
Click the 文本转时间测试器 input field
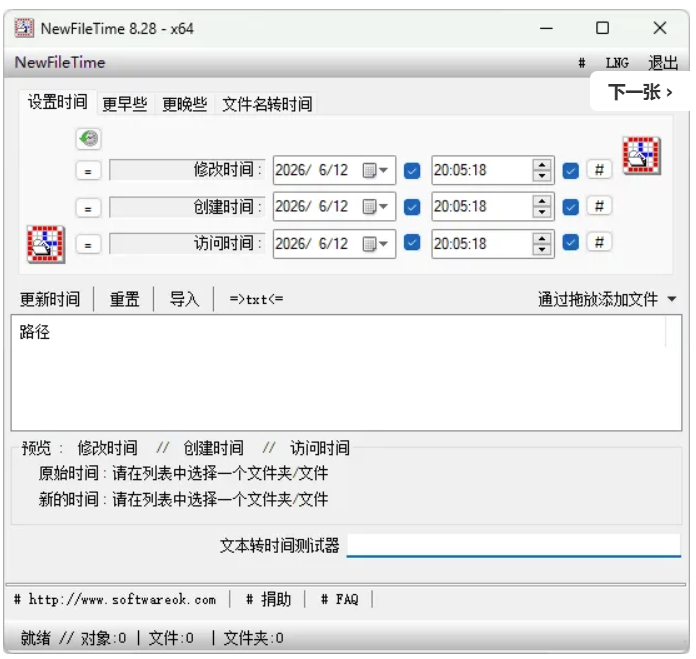click(514, 545)
